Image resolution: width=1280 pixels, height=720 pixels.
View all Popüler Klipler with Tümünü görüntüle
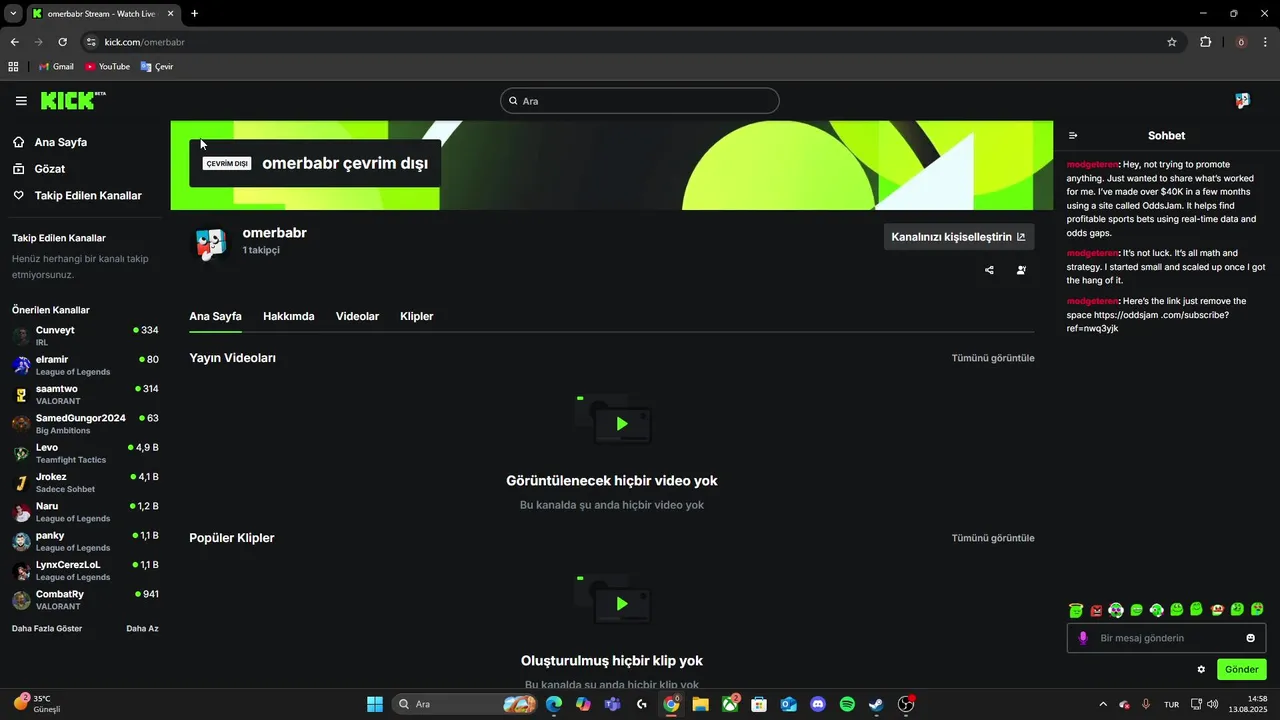(993, 538)
